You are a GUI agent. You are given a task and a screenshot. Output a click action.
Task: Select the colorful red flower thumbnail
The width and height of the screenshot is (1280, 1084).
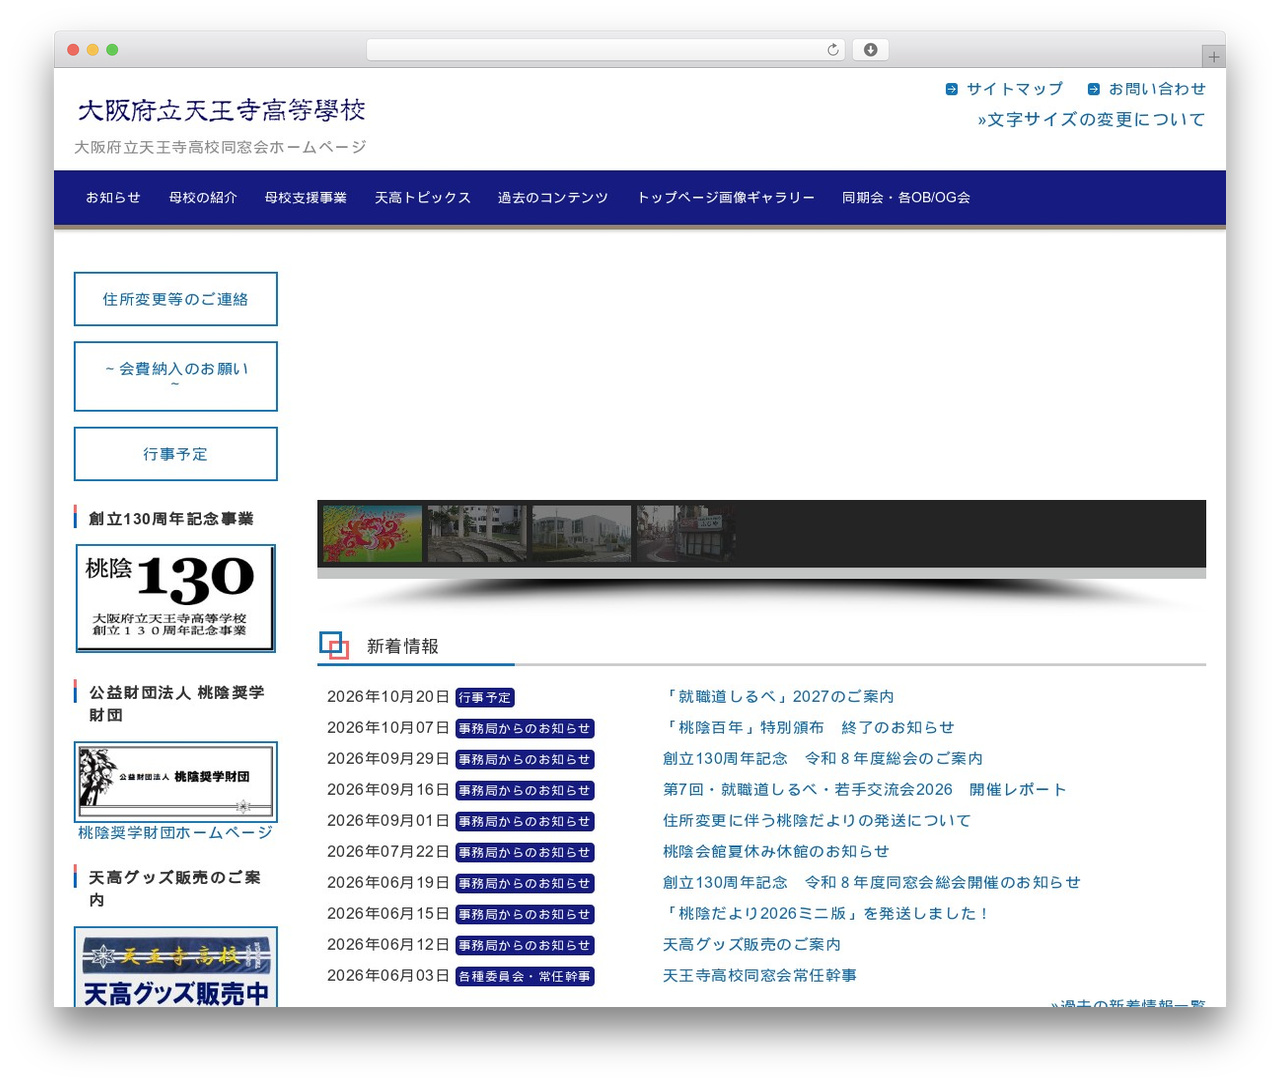coord(372,534)
